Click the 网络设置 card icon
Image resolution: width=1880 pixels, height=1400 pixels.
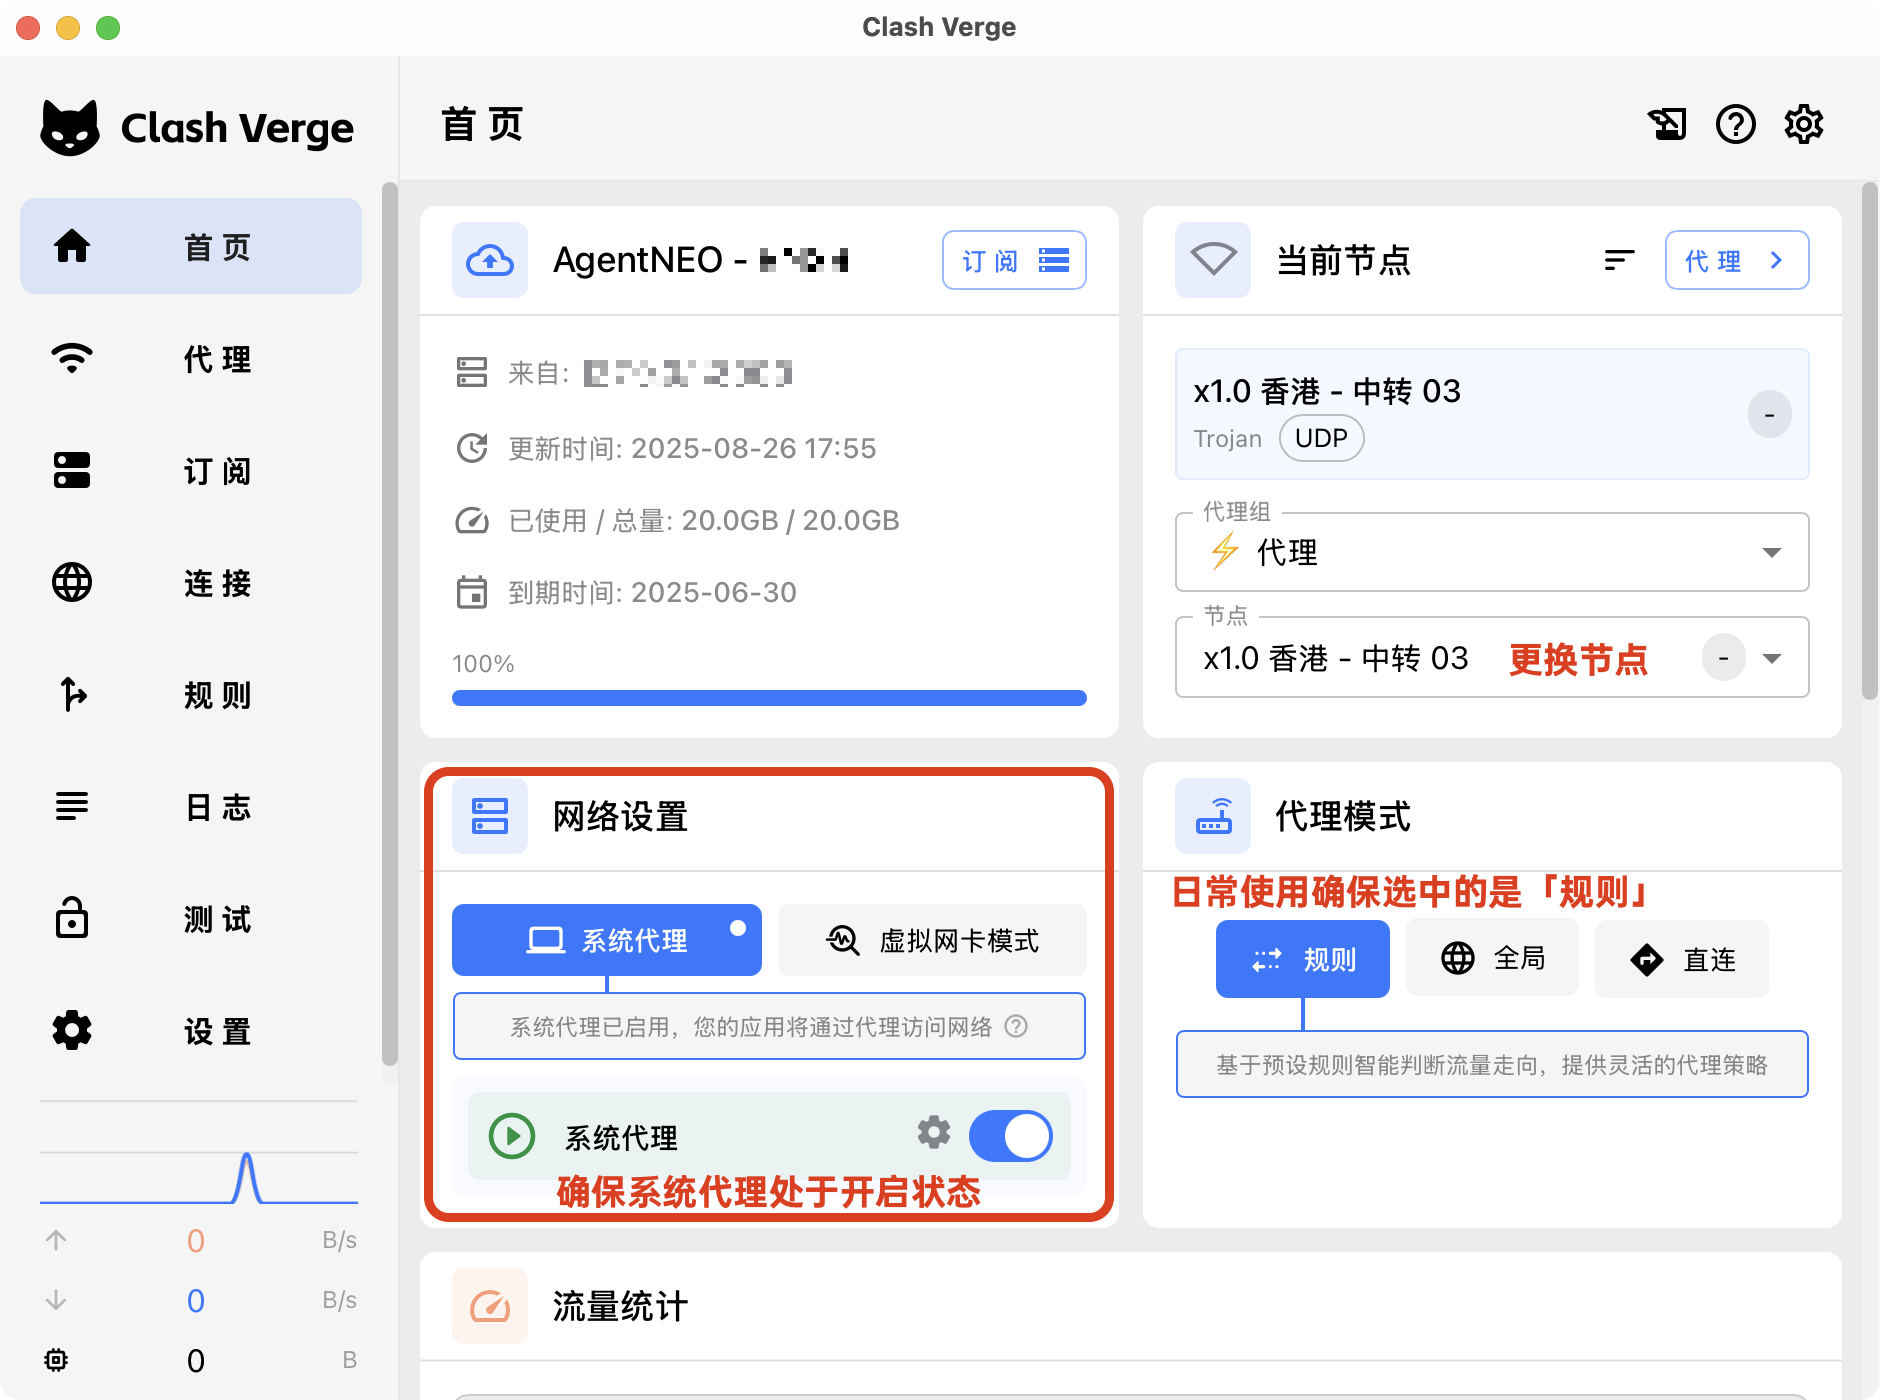[490, 816]
